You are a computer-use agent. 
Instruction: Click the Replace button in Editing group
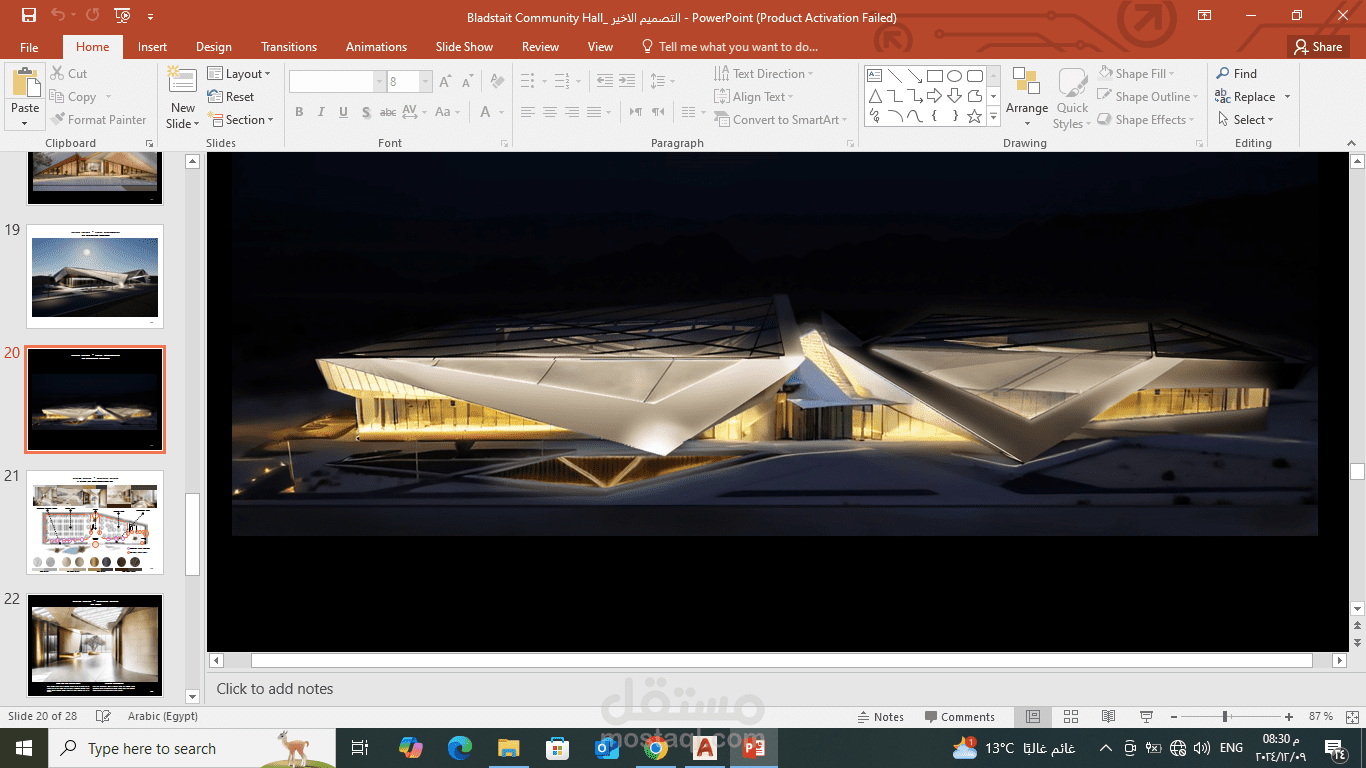pyautogui.click(x=1252, y=96)
